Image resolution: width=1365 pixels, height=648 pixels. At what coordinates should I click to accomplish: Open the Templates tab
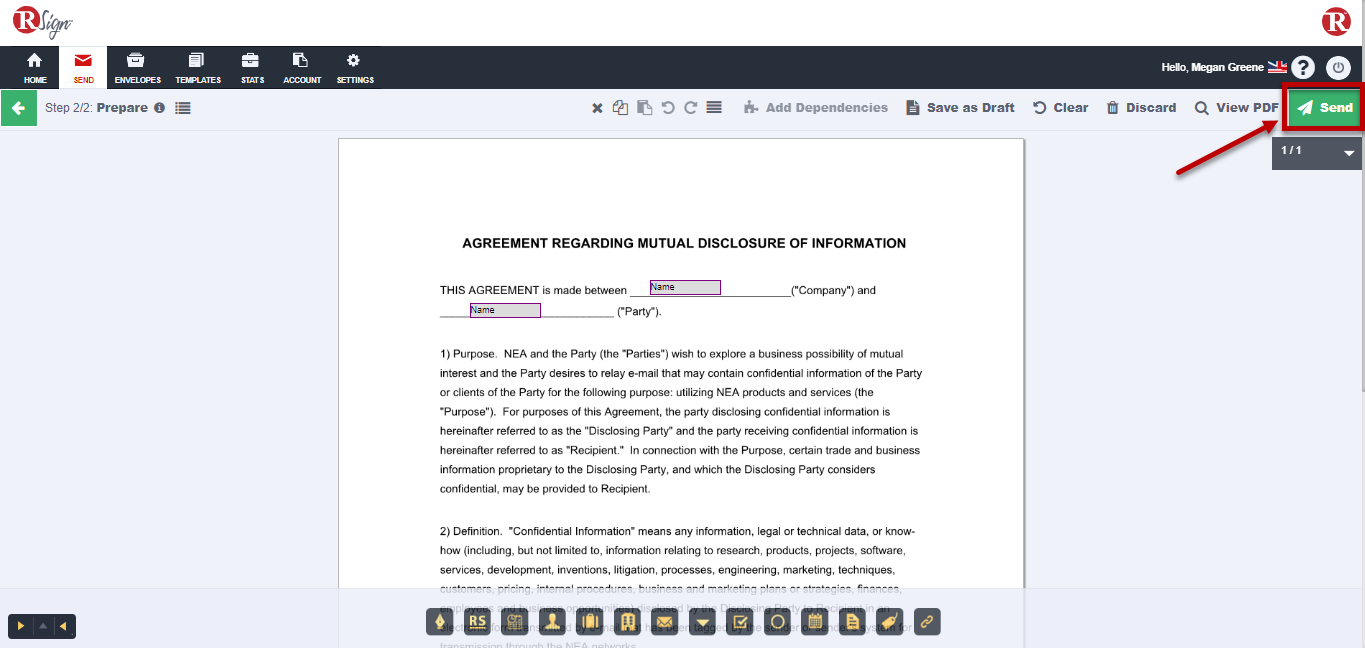[x=198, y=68]
